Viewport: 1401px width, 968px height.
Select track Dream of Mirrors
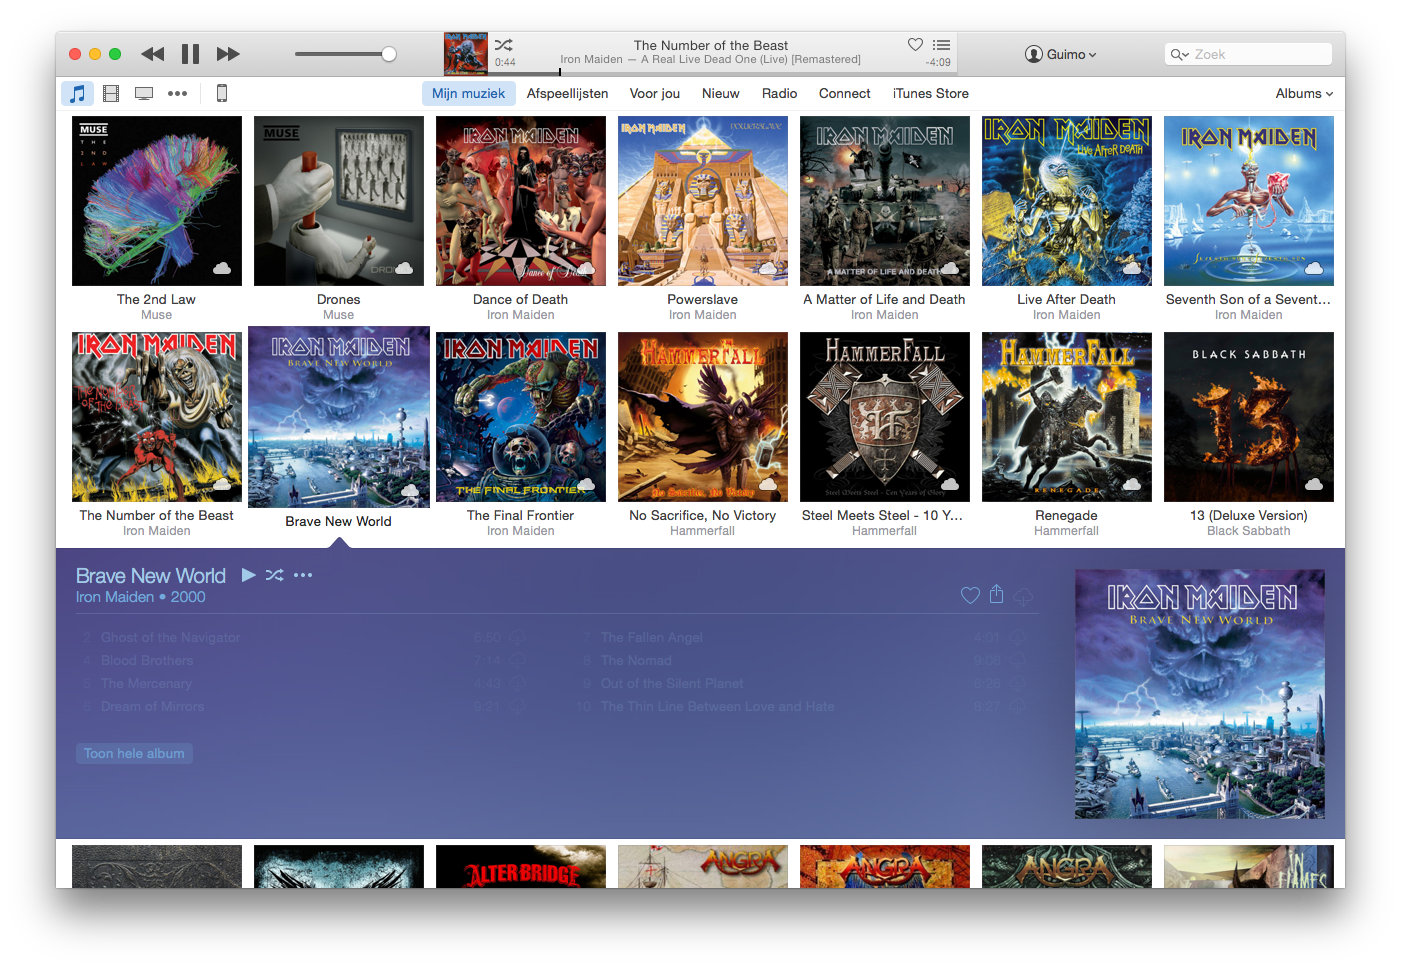152,706
